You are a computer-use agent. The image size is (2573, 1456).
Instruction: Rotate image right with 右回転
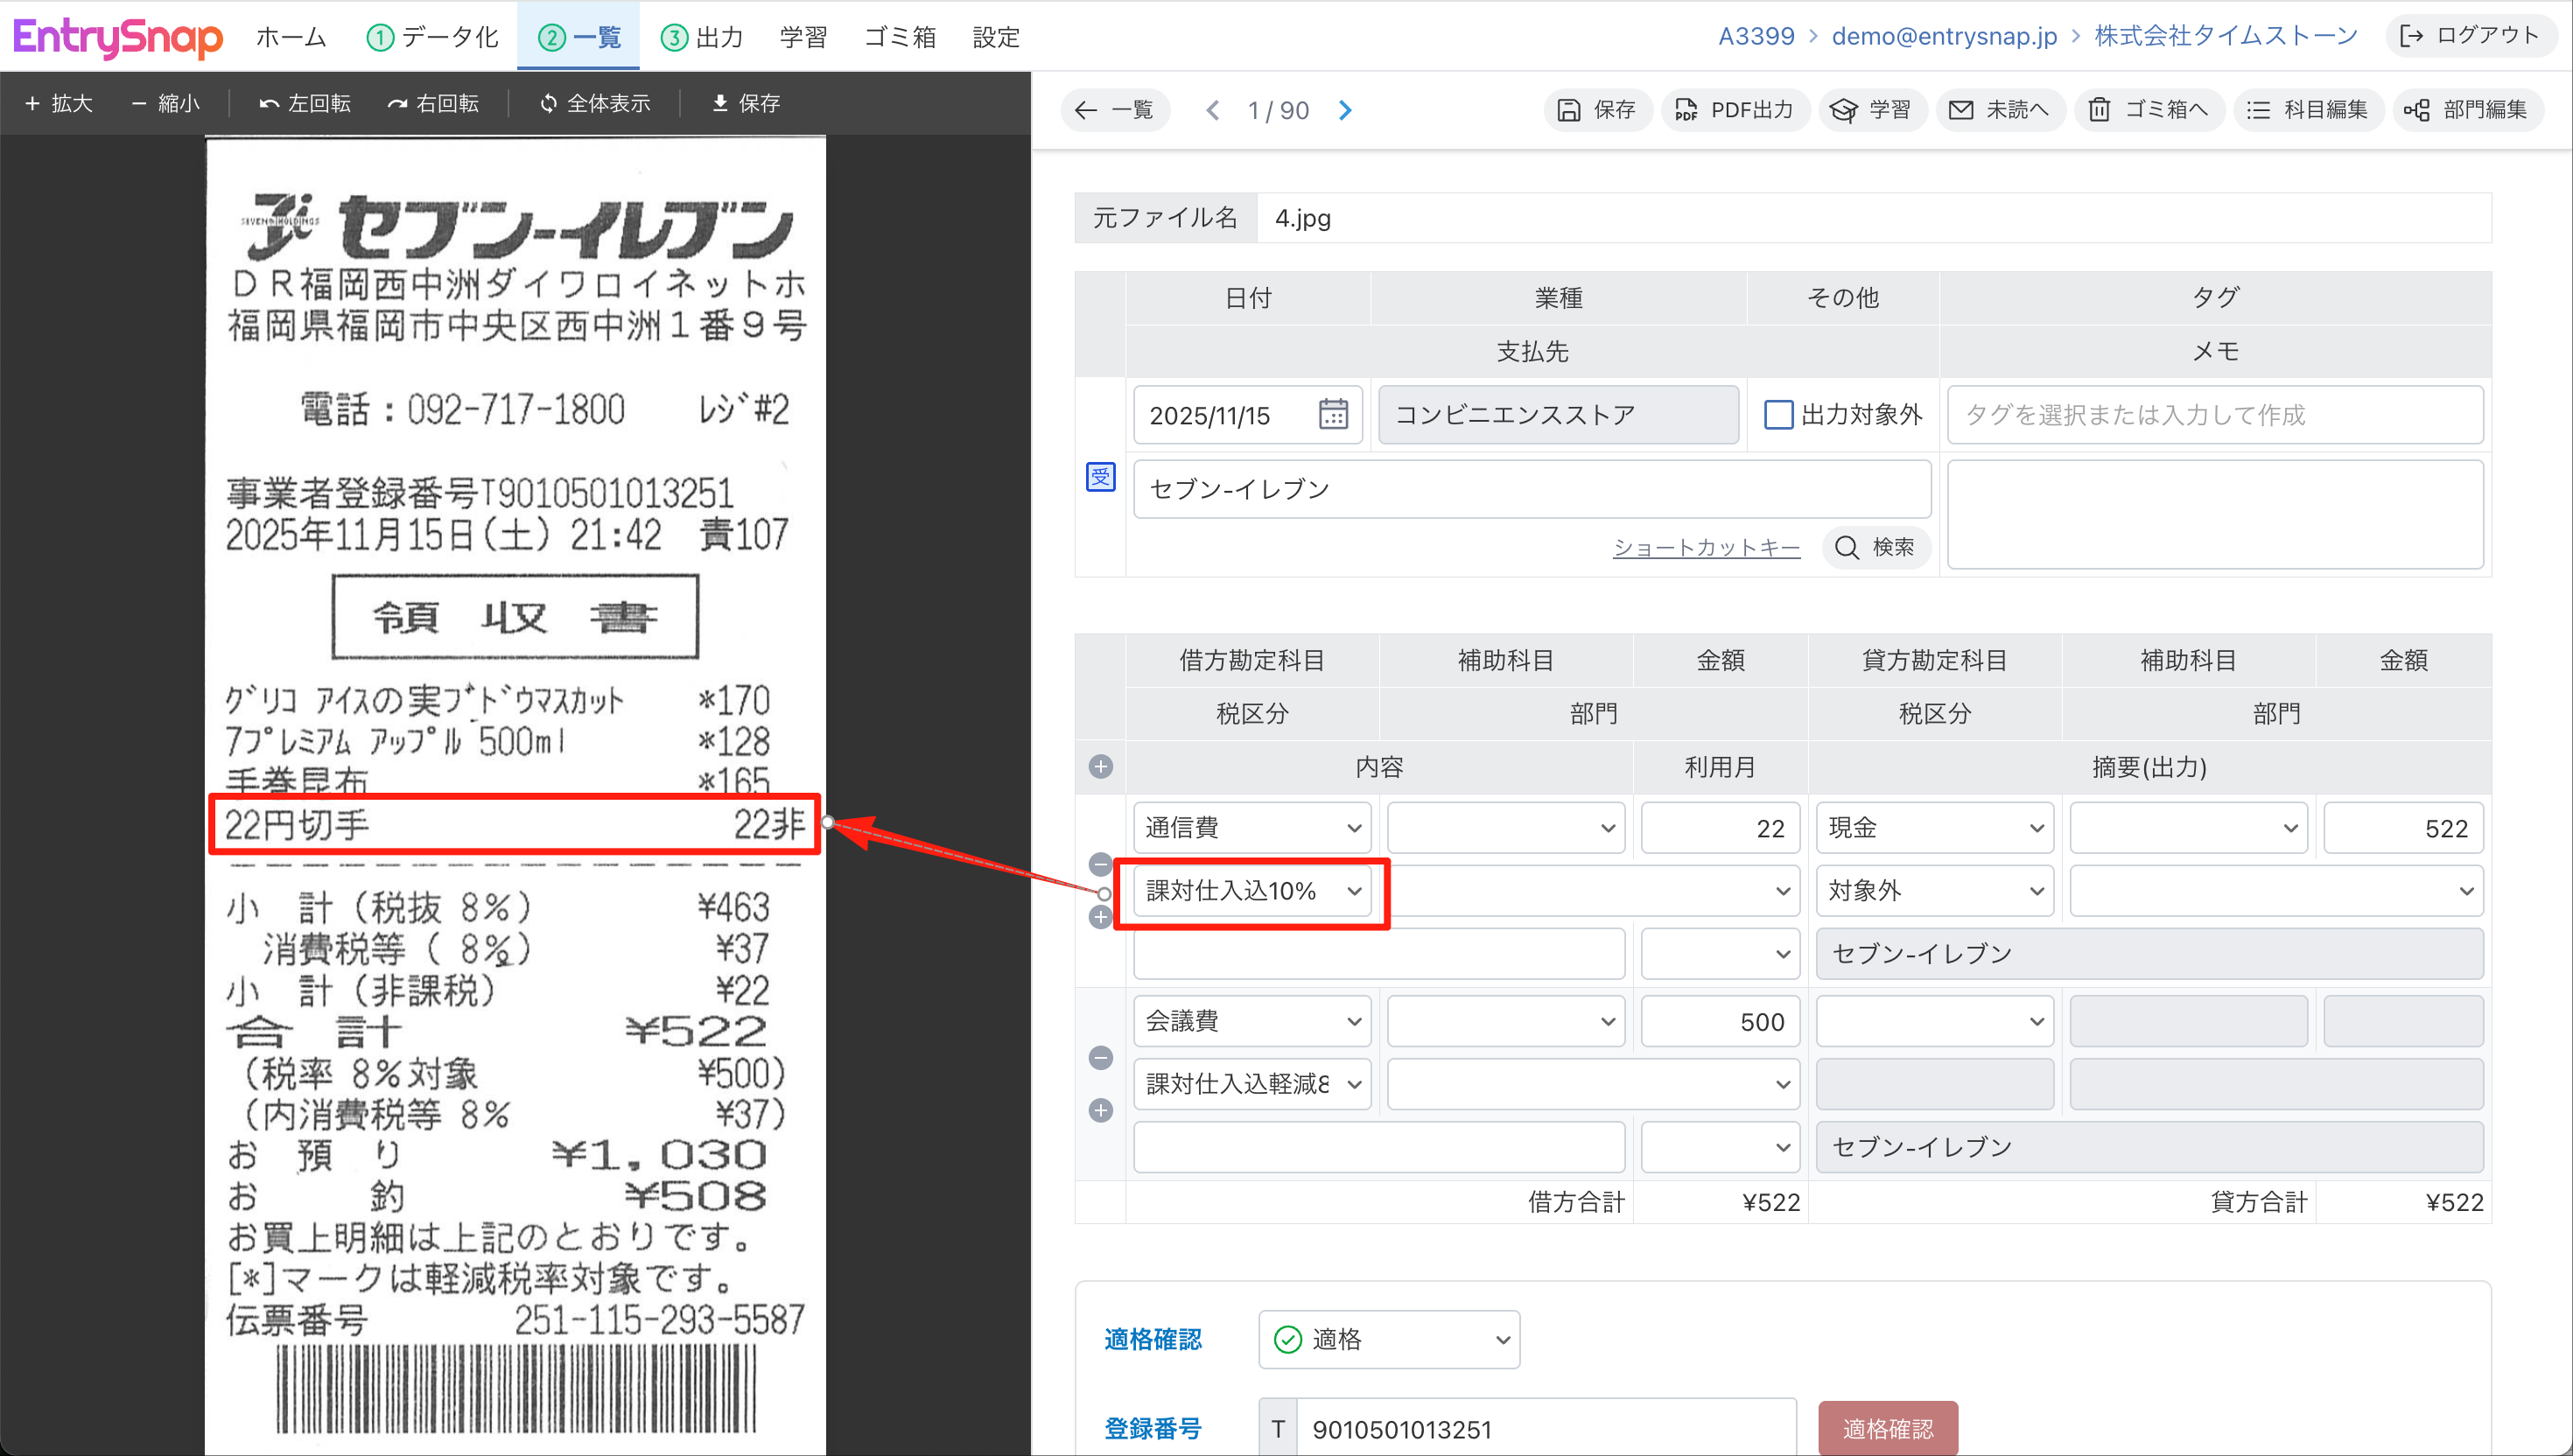tap(433, 103)
